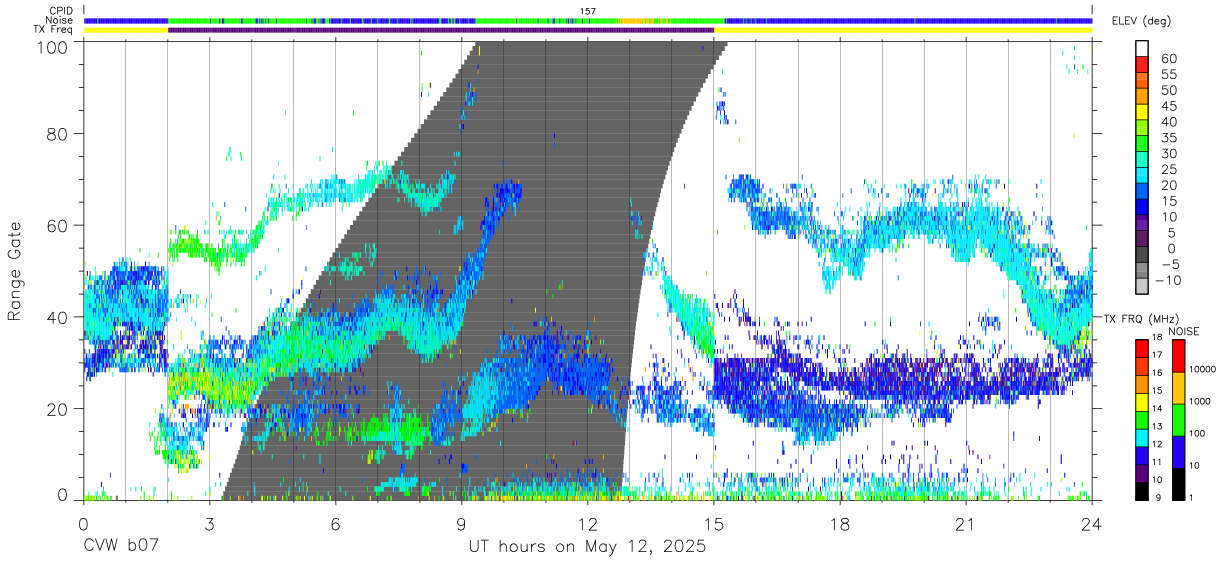The image size is (1228, 567).
Task: Click the blue 15-degree elevation swatch
Action: (x=1144, y=207)
